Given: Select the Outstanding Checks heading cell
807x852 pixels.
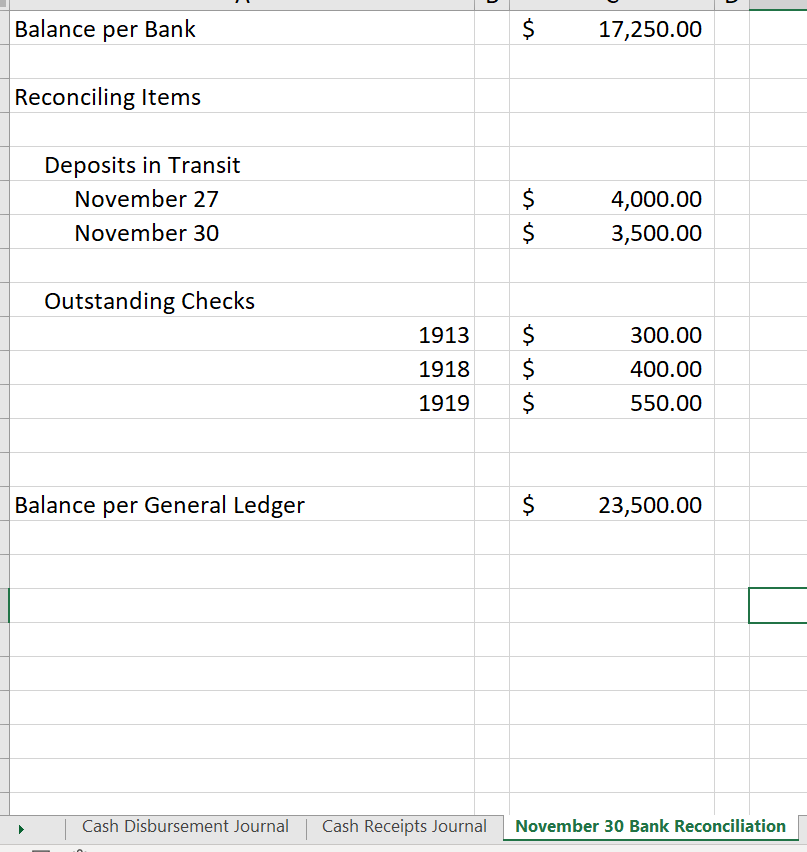Looking at the screenshot, I should pyautogui.click(x=242, y=300).
